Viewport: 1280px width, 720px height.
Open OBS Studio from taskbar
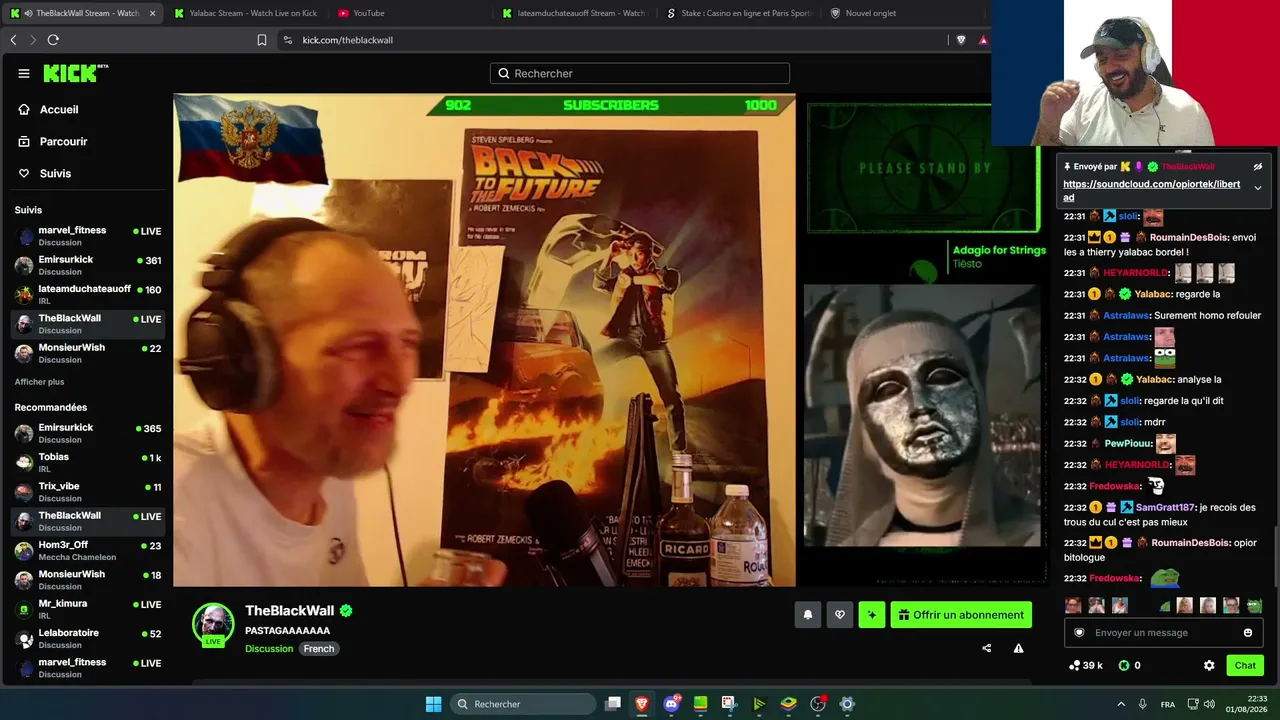[818, 704]
